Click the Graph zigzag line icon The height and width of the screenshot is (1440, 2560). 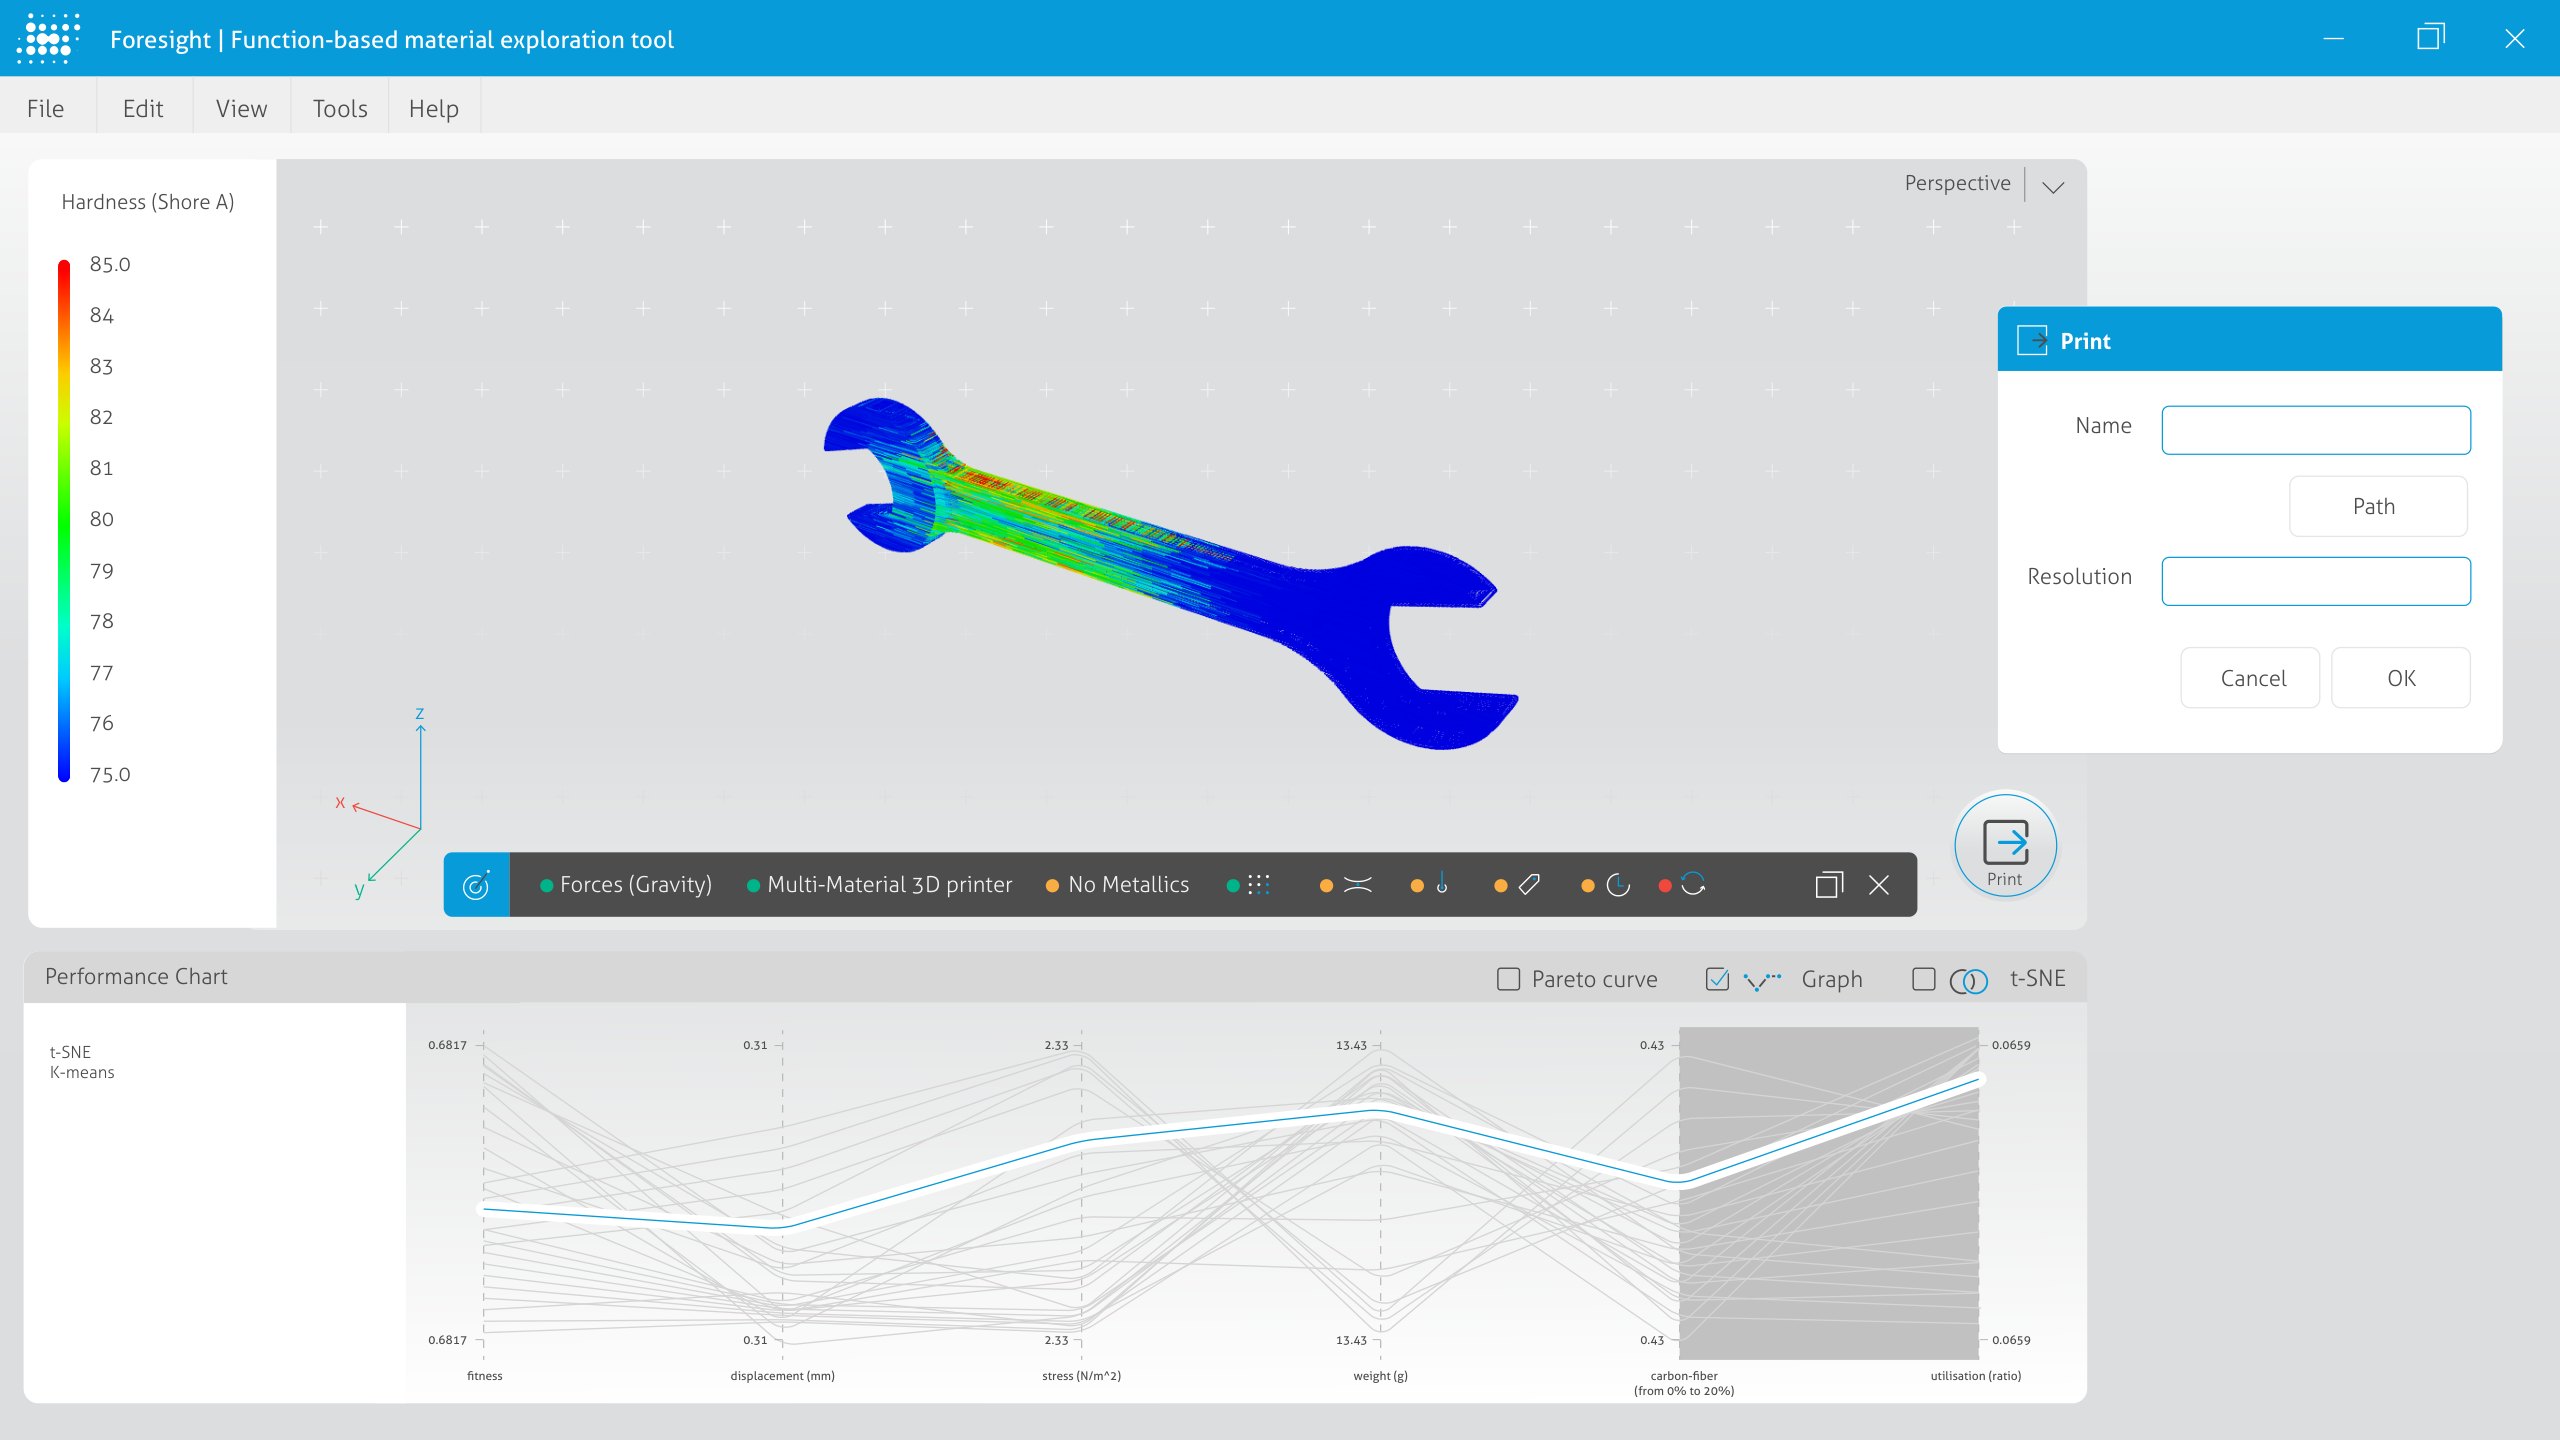pyautogui.click(x=1762, y=980)
